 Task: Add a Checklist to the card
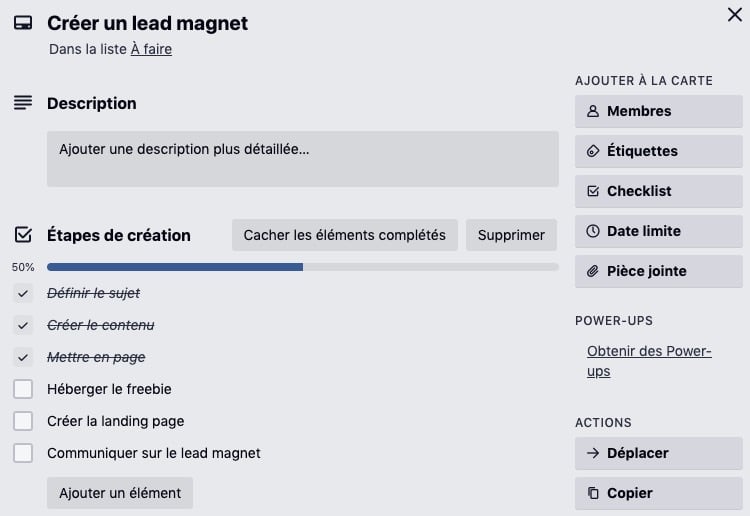658,191
